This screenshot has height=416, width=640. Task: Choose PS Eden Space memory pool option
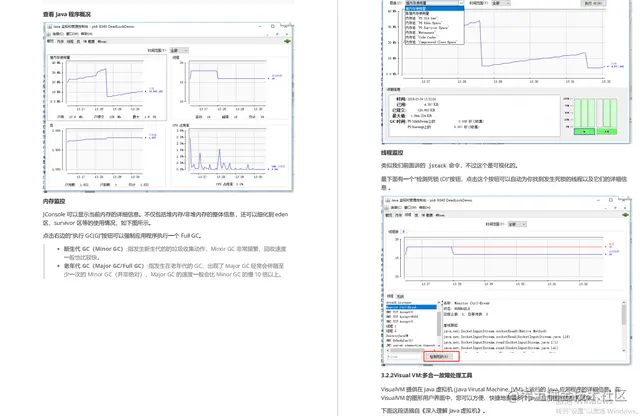tap(434, 23)
